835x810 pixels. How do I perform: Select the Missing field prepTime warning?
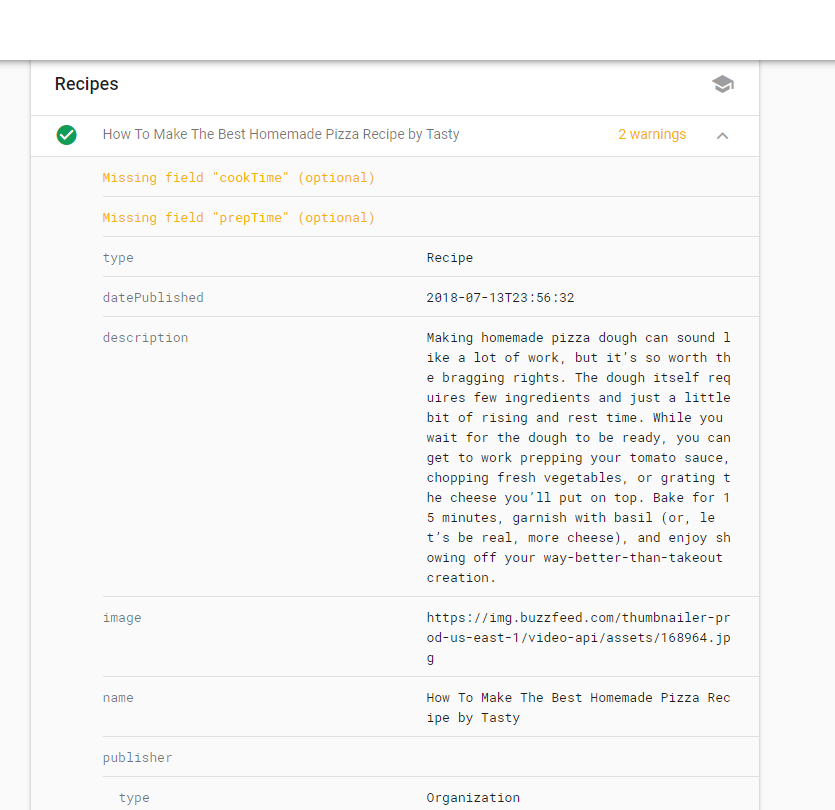(x=239, y=217)
